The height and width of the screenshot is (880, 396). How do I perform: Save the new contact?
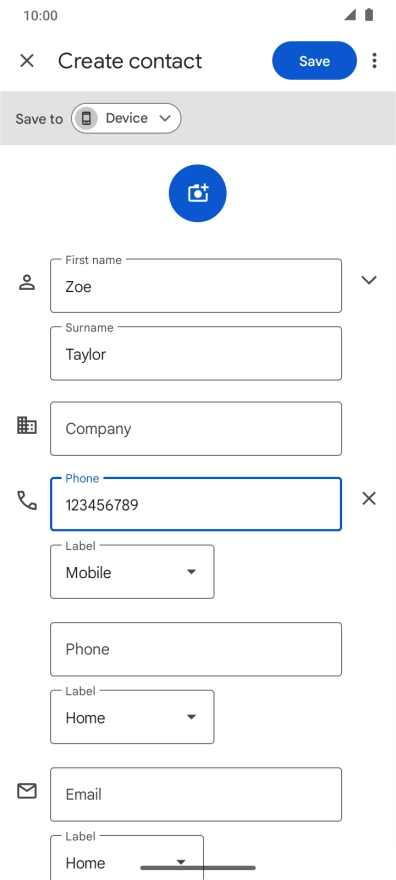(x=314, y=61)
